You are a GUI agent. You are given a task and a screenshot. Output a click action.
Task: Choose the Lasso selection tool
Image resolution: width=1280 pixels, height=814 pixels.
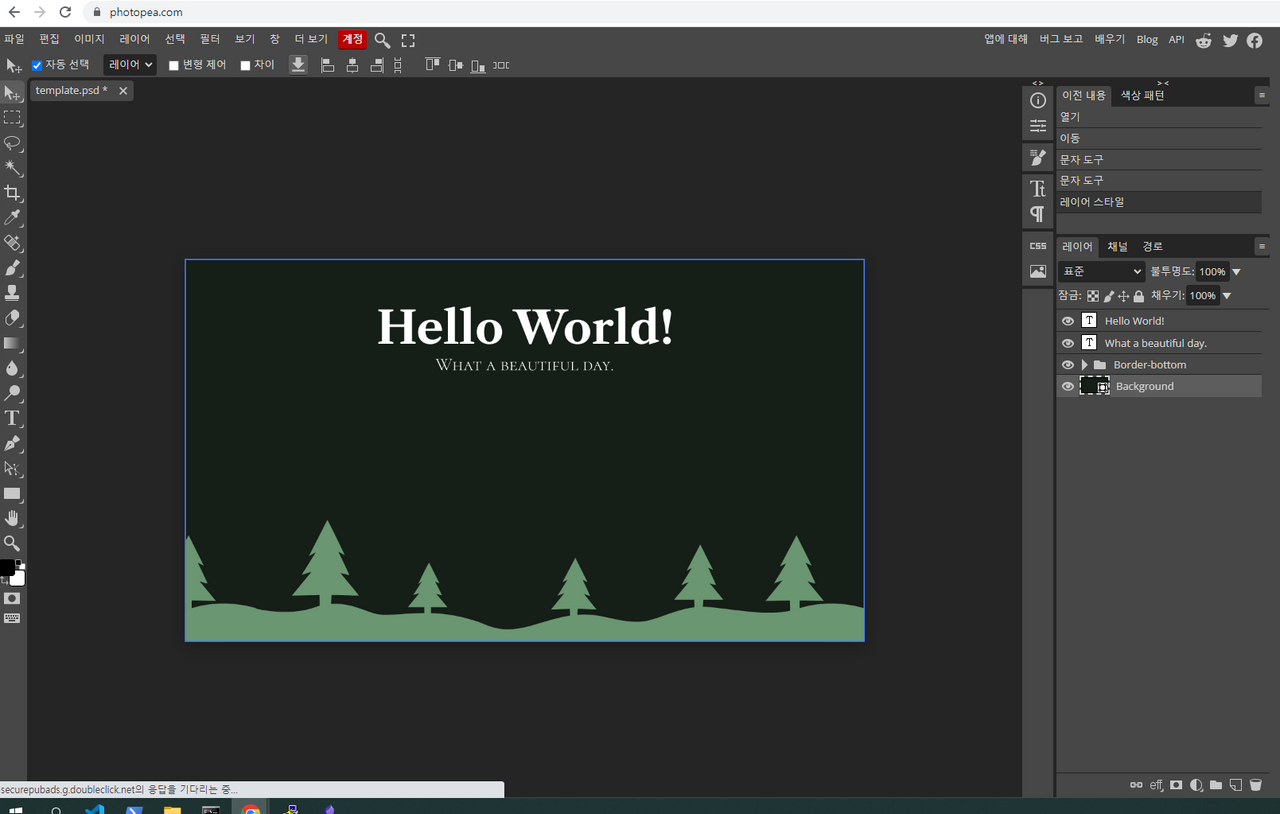coord(12,143)
